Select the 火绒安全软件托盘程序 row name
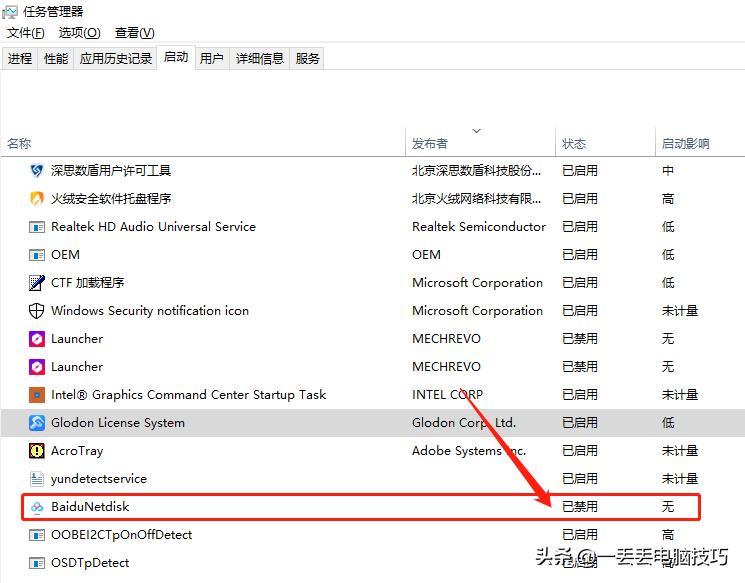Viewport: 745px width, 583px height. [111, 199]
